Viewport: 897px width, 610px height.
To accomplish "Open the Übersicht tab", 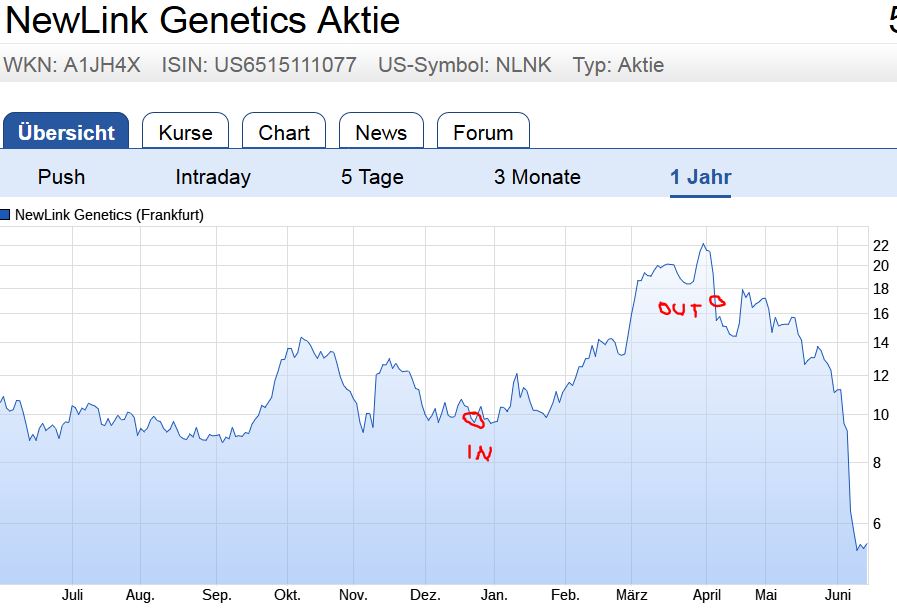I will coord(66,132).
